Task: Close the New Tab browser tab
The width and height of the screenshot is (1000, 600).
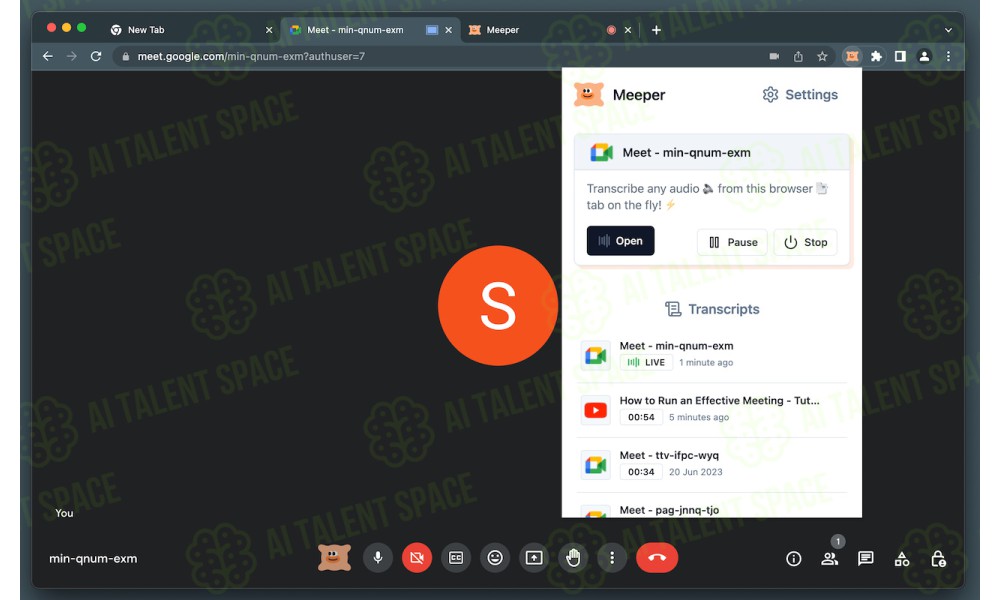Action: (x=269, y=30)
